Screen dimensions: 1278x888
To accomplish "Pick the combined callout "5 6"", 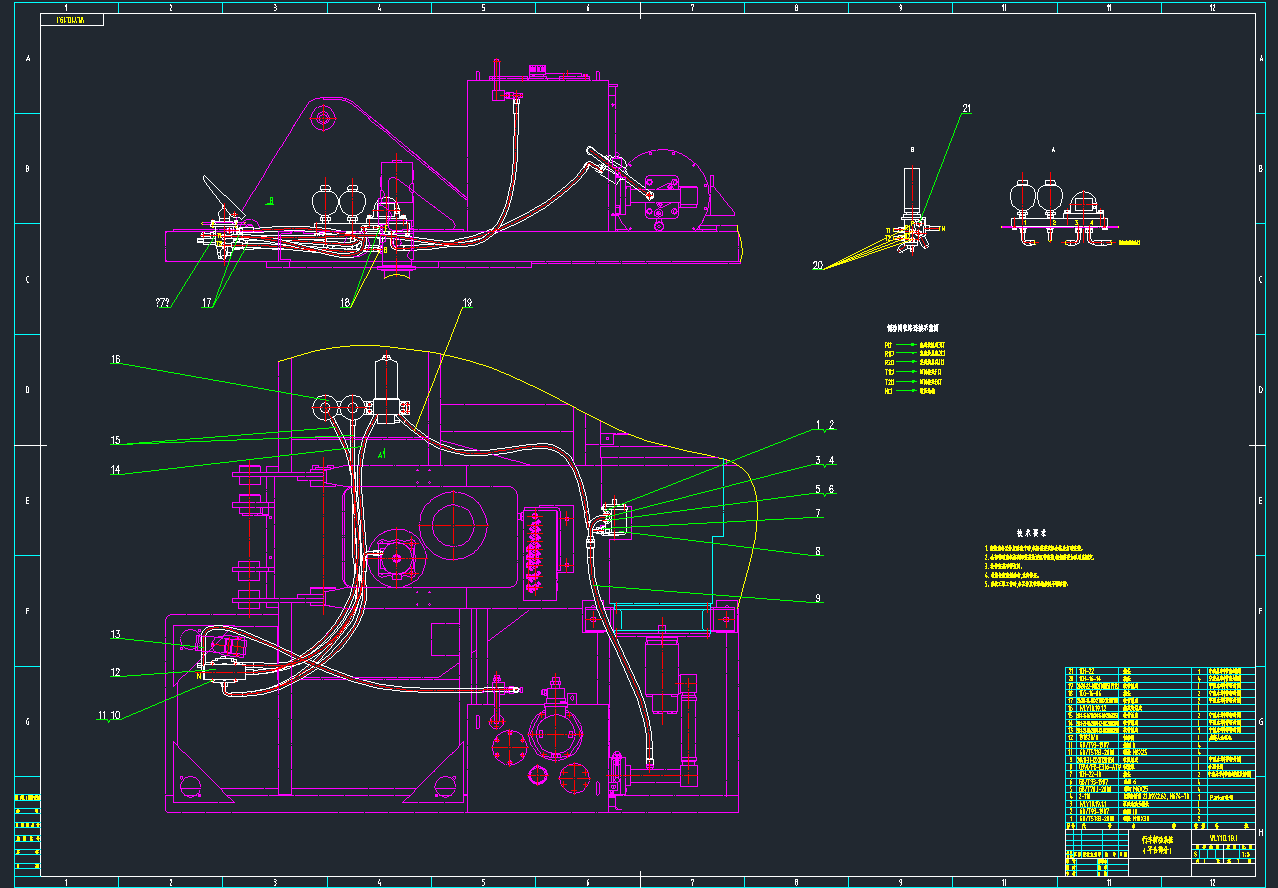I will [x=825, y=489].
